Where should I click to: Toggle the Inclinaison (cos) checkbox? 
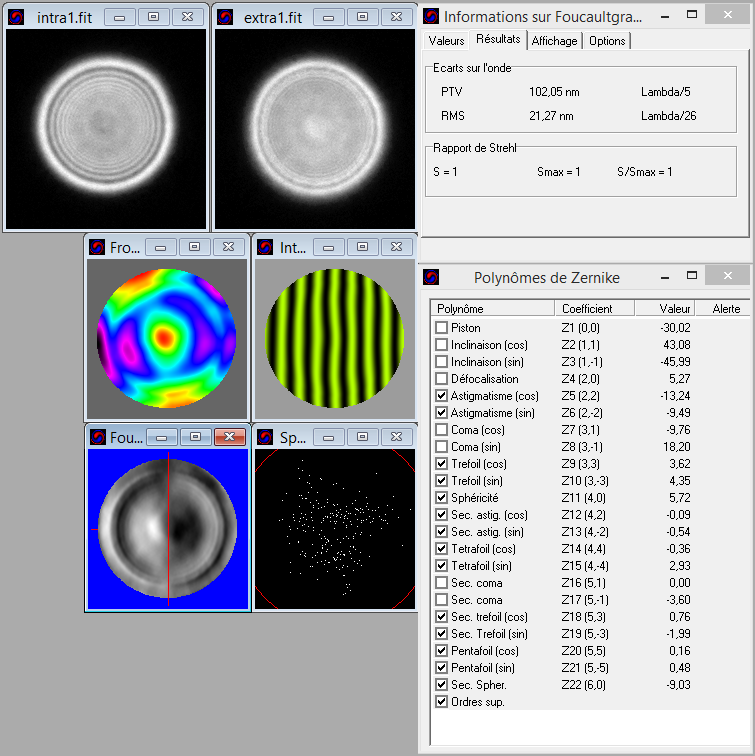pyautogui.click(x=441, y=345)
